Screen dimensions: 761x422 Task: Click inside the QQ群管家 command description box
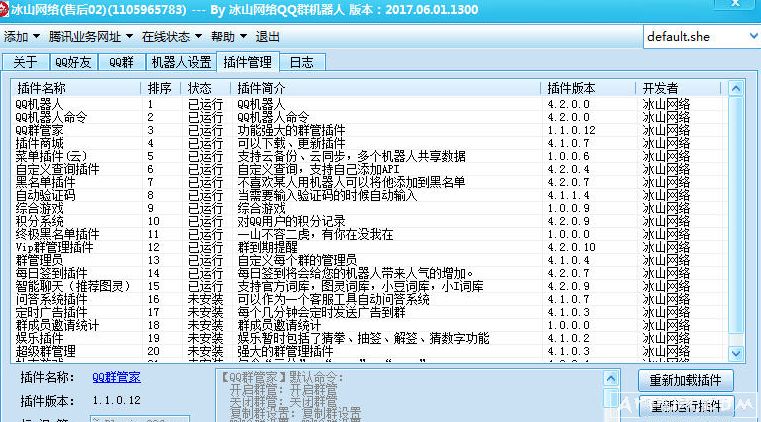[x=410, y=396]
